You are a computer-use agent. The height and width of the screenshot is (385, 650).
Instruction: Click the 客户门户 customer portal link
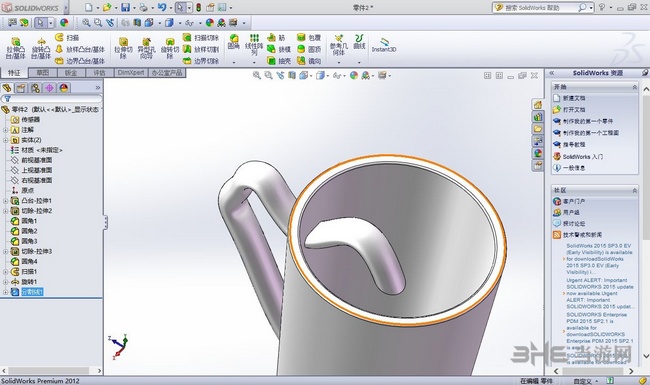[574, 201]
